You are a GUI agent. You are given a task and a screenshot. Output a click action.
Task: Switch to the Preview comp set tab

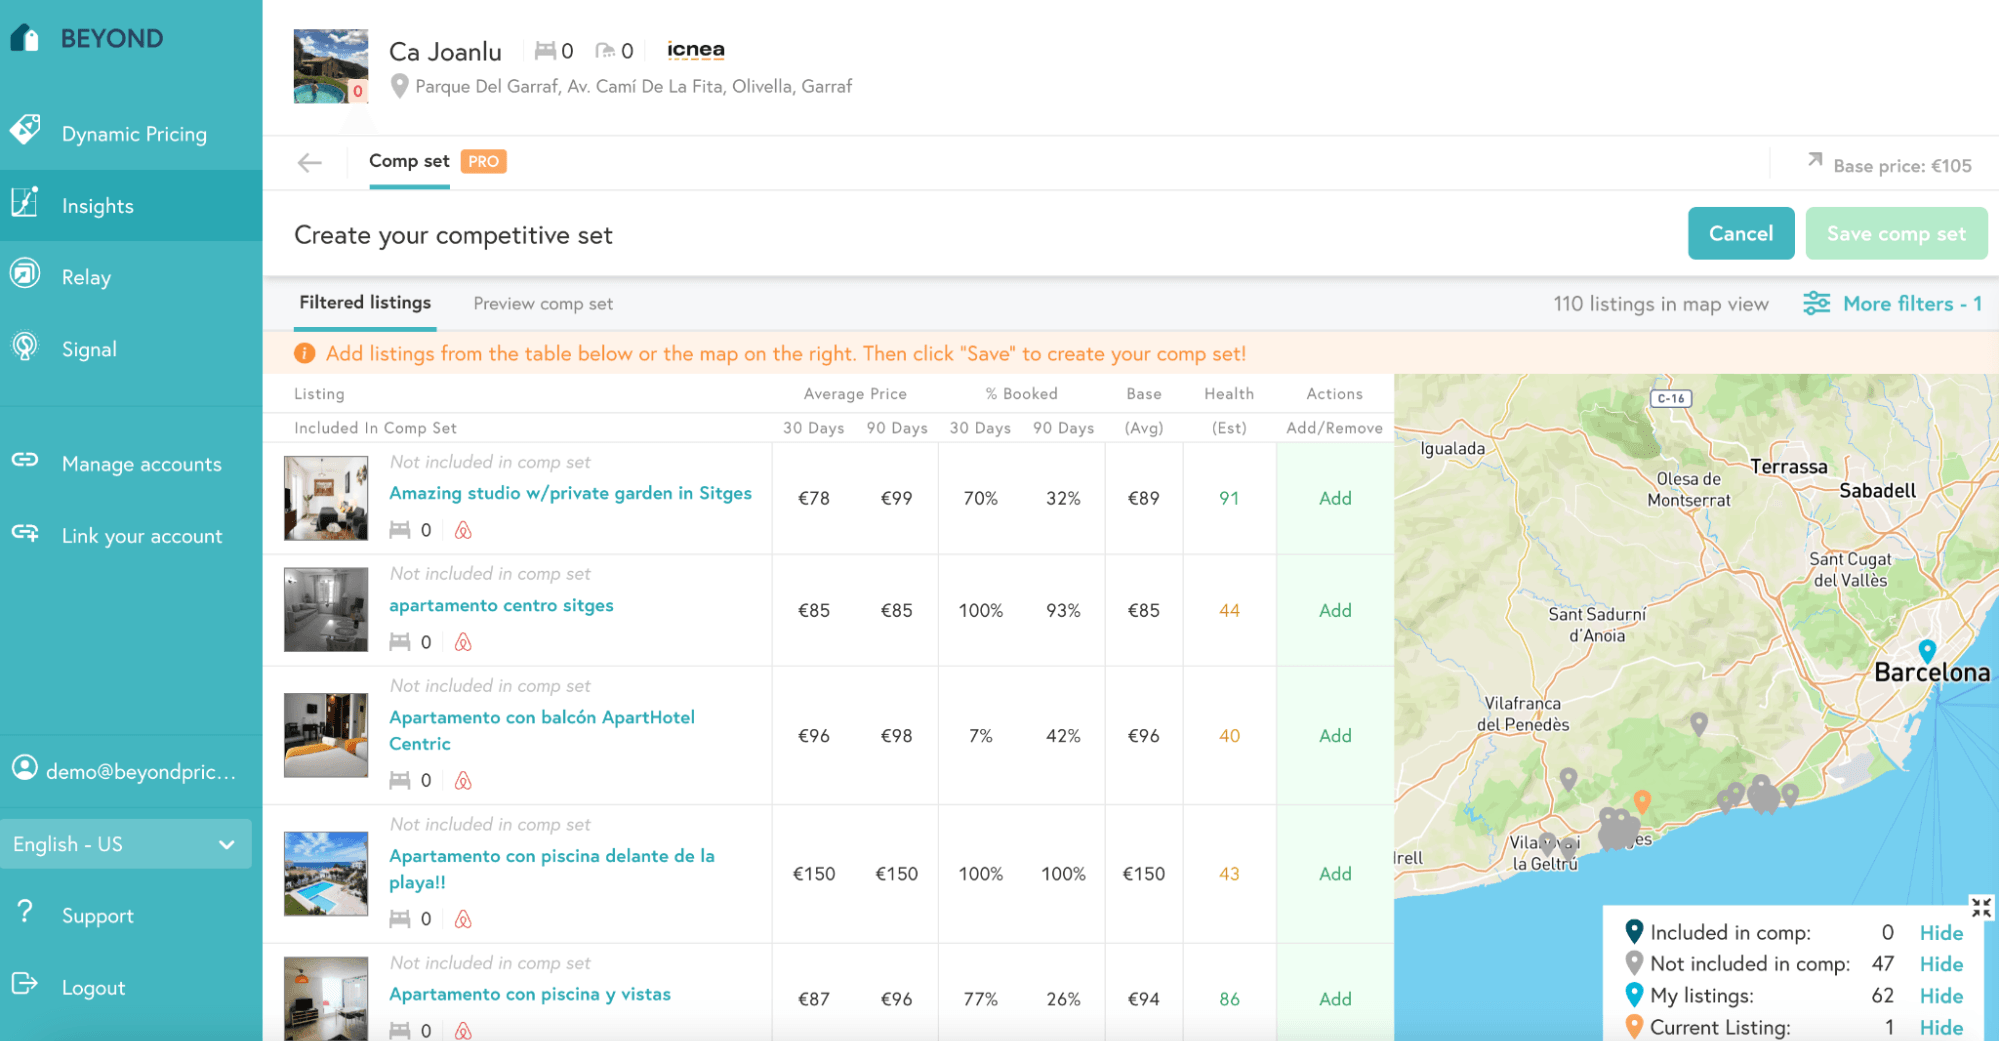[543, 304]
